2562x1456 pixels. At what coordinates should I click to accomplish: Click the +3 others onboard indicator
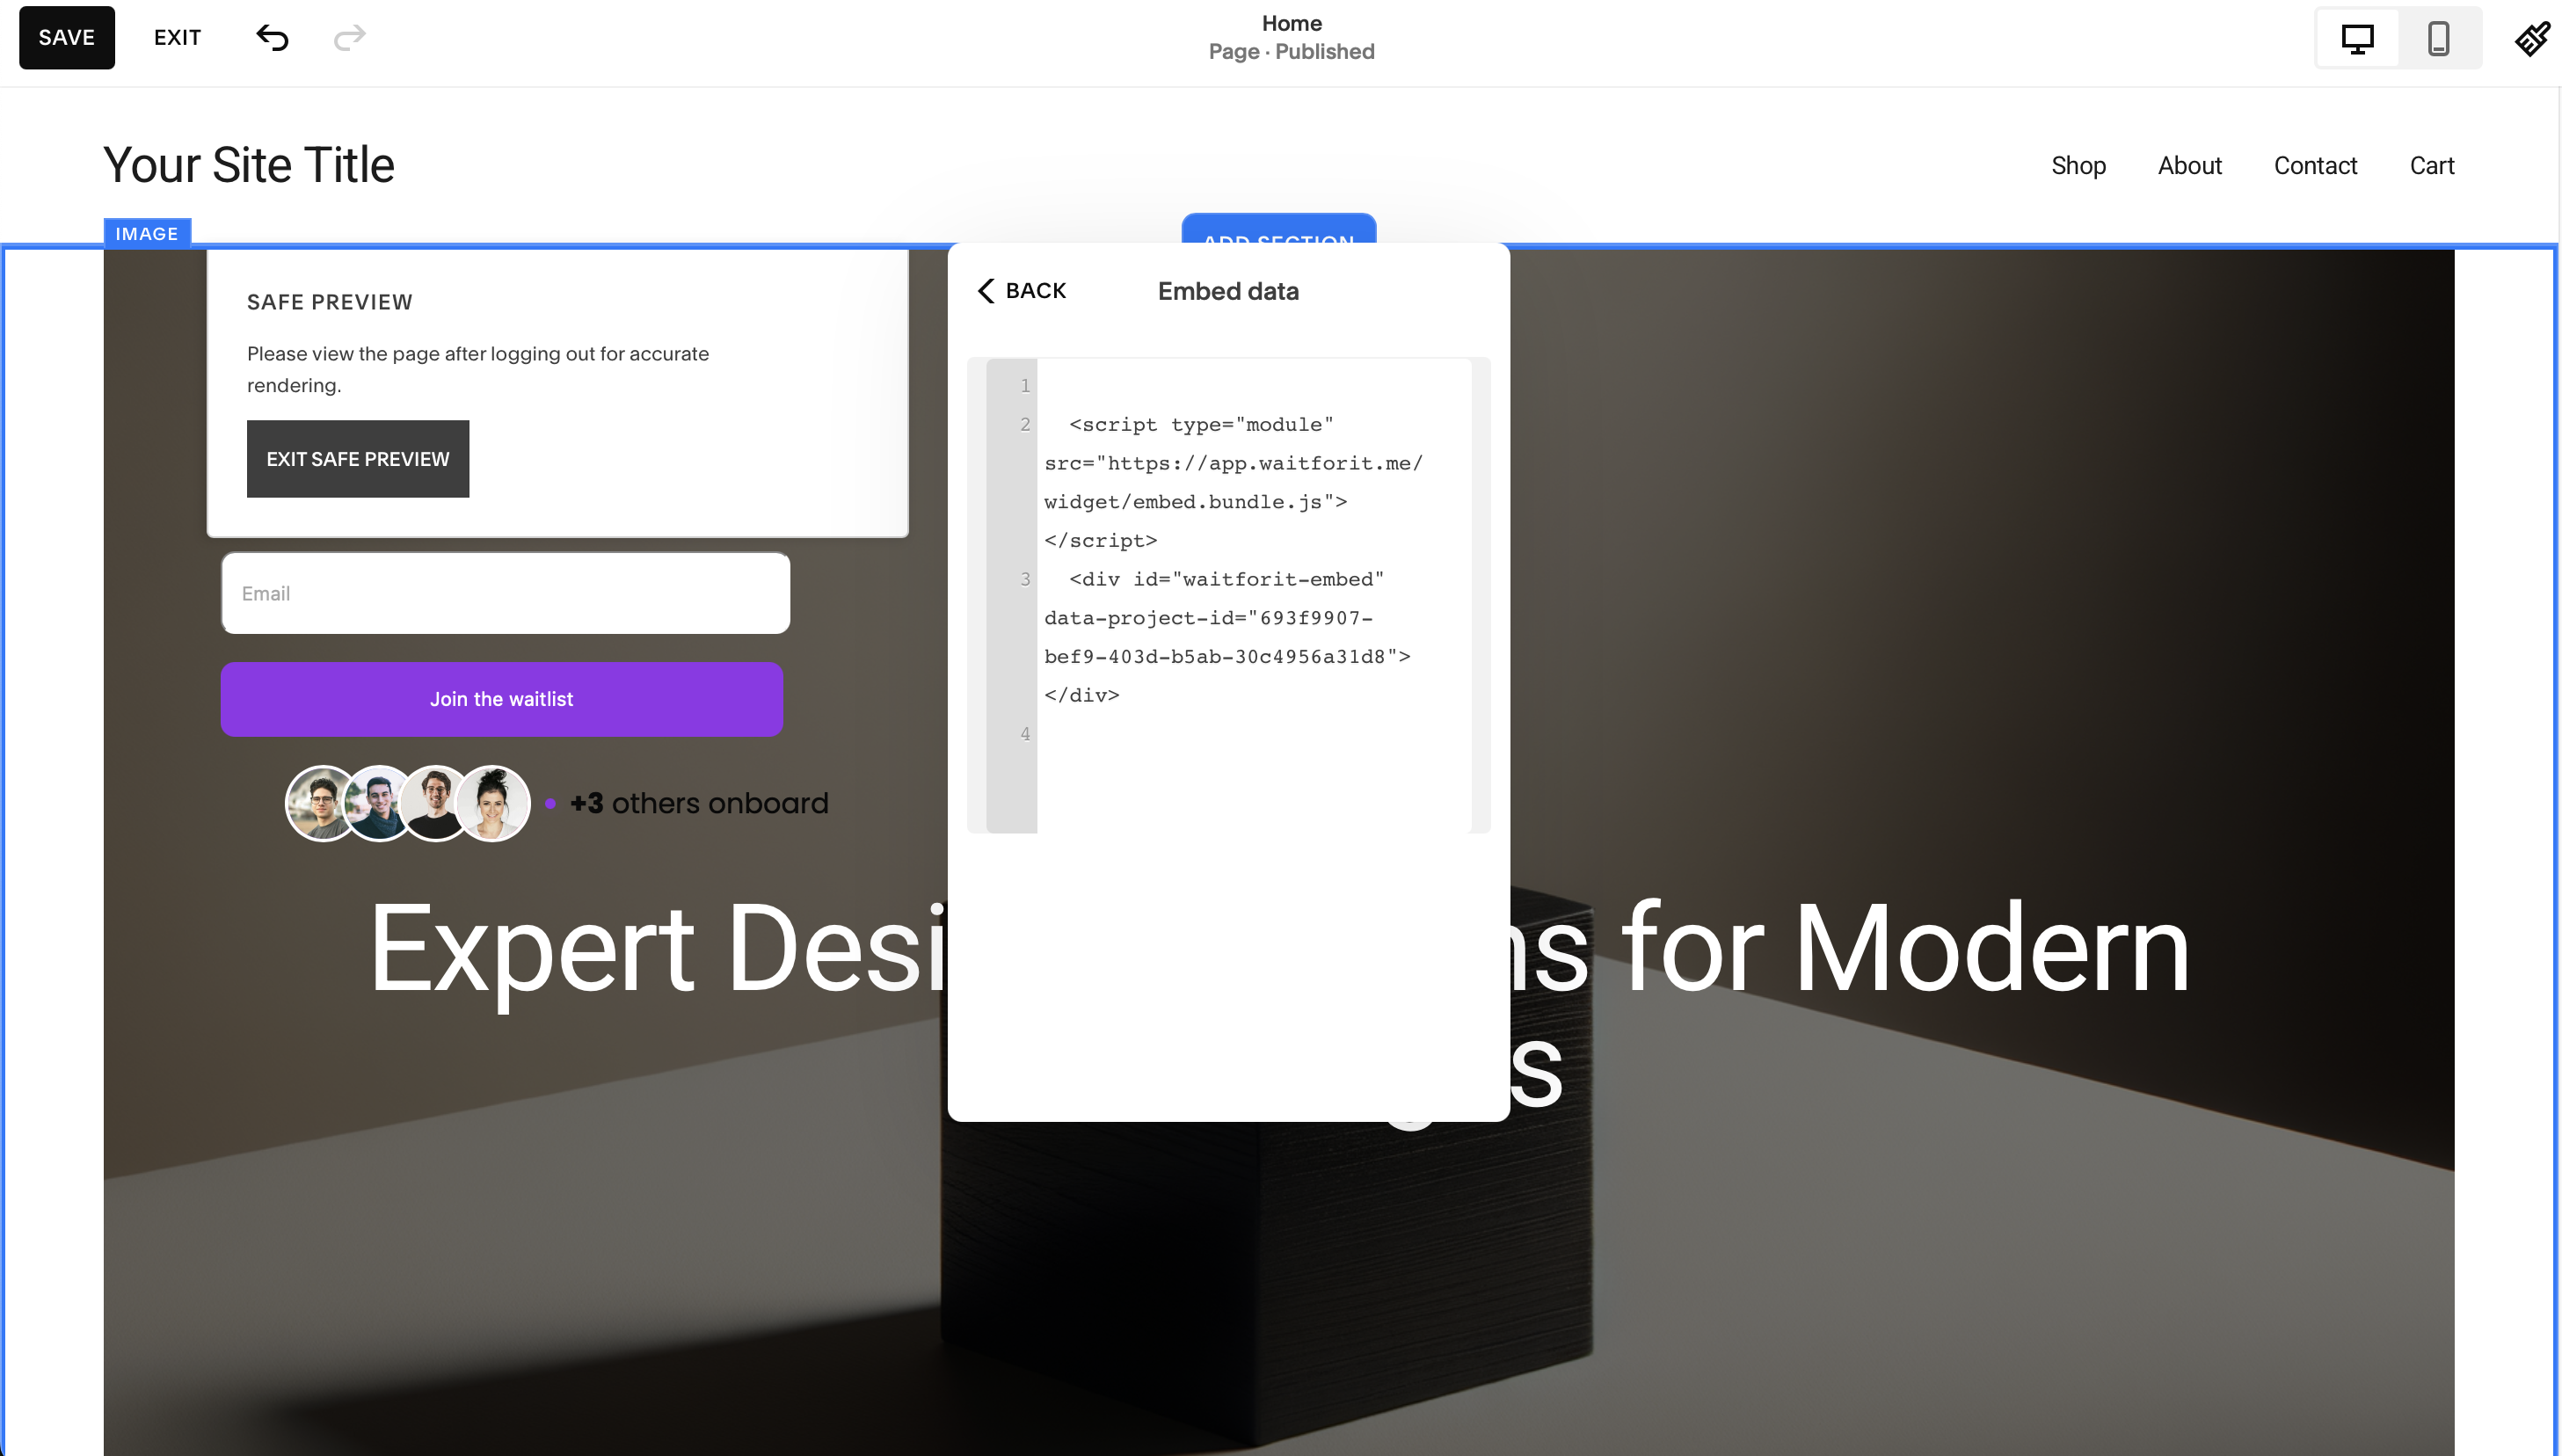(698, 803)
